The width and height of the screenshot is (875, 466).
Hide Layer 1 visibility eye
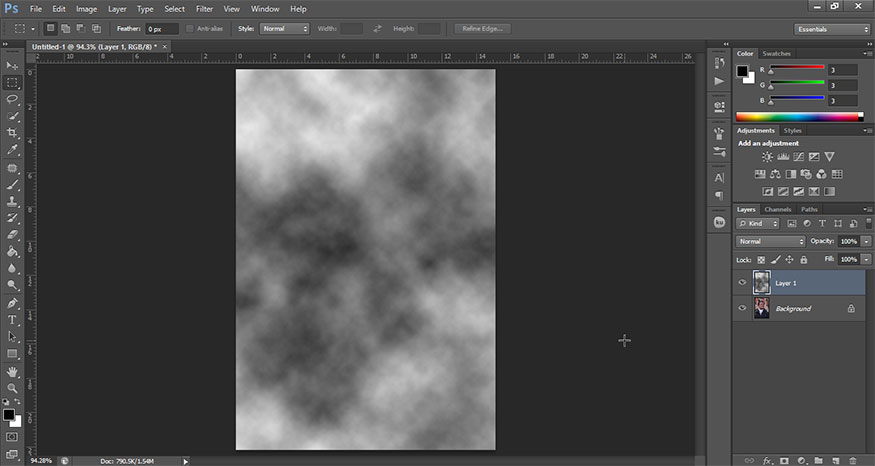coord(742,282)
